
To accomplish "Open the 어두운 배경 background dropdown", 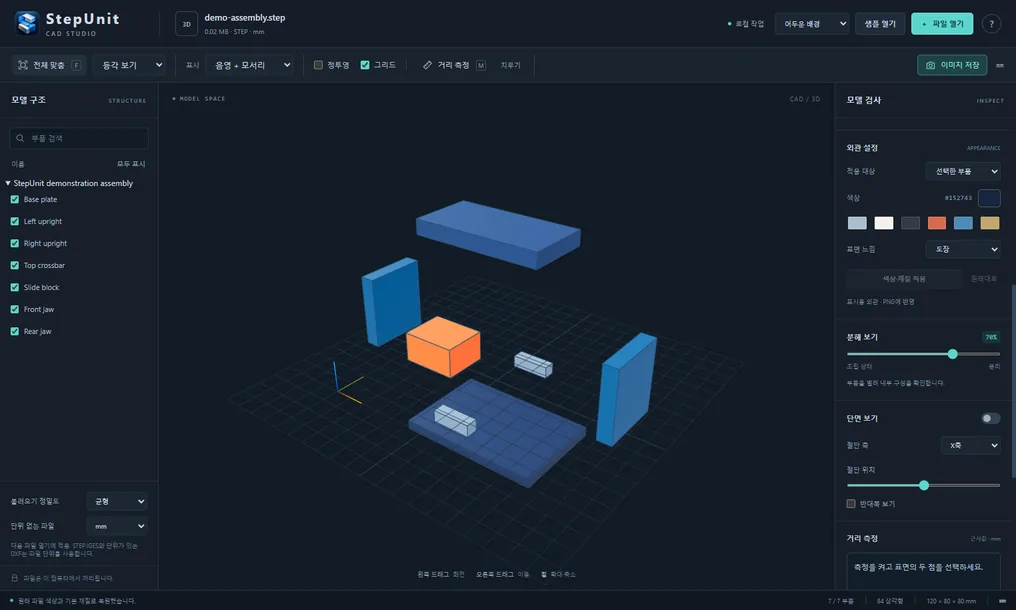I will 812,24.
